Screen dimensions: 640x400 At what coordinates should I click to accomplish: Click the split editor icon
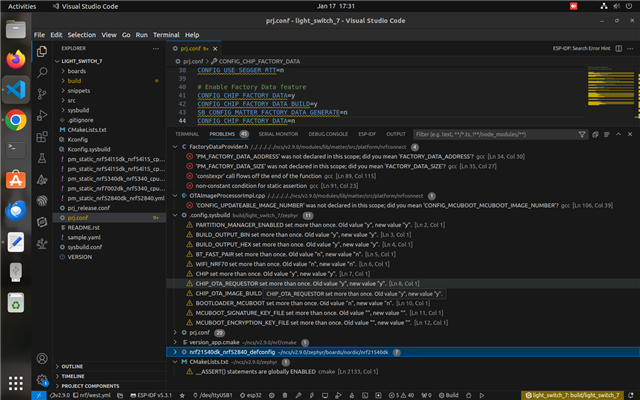pos(619,49)
